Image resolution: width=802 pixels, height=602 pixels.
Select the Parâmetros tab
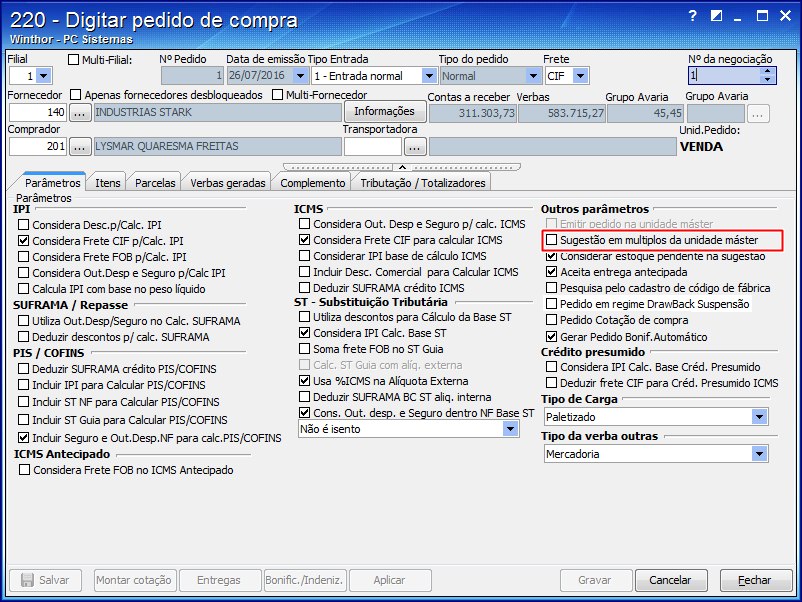pyautogui.click(x=52, y=182)
